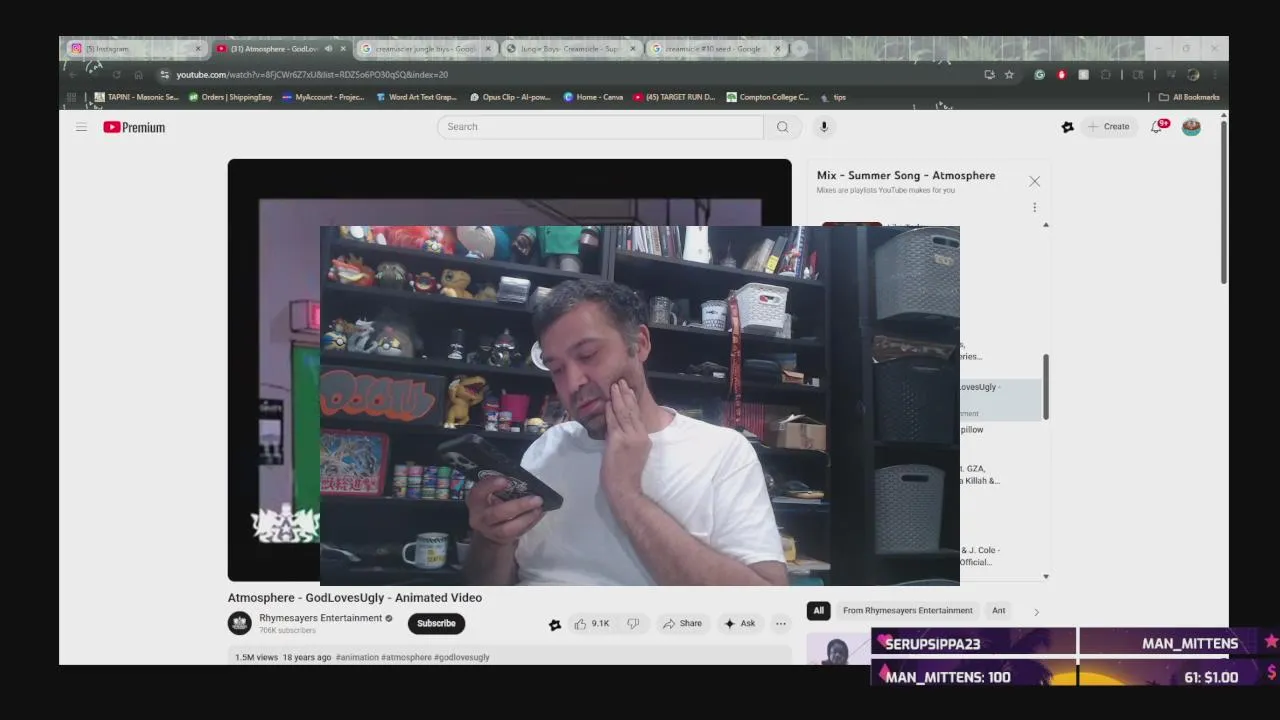Open TAPINI Masonic bookmark
The height and width of the screenshot is (720, 1280).
click(x=136, y=97)
